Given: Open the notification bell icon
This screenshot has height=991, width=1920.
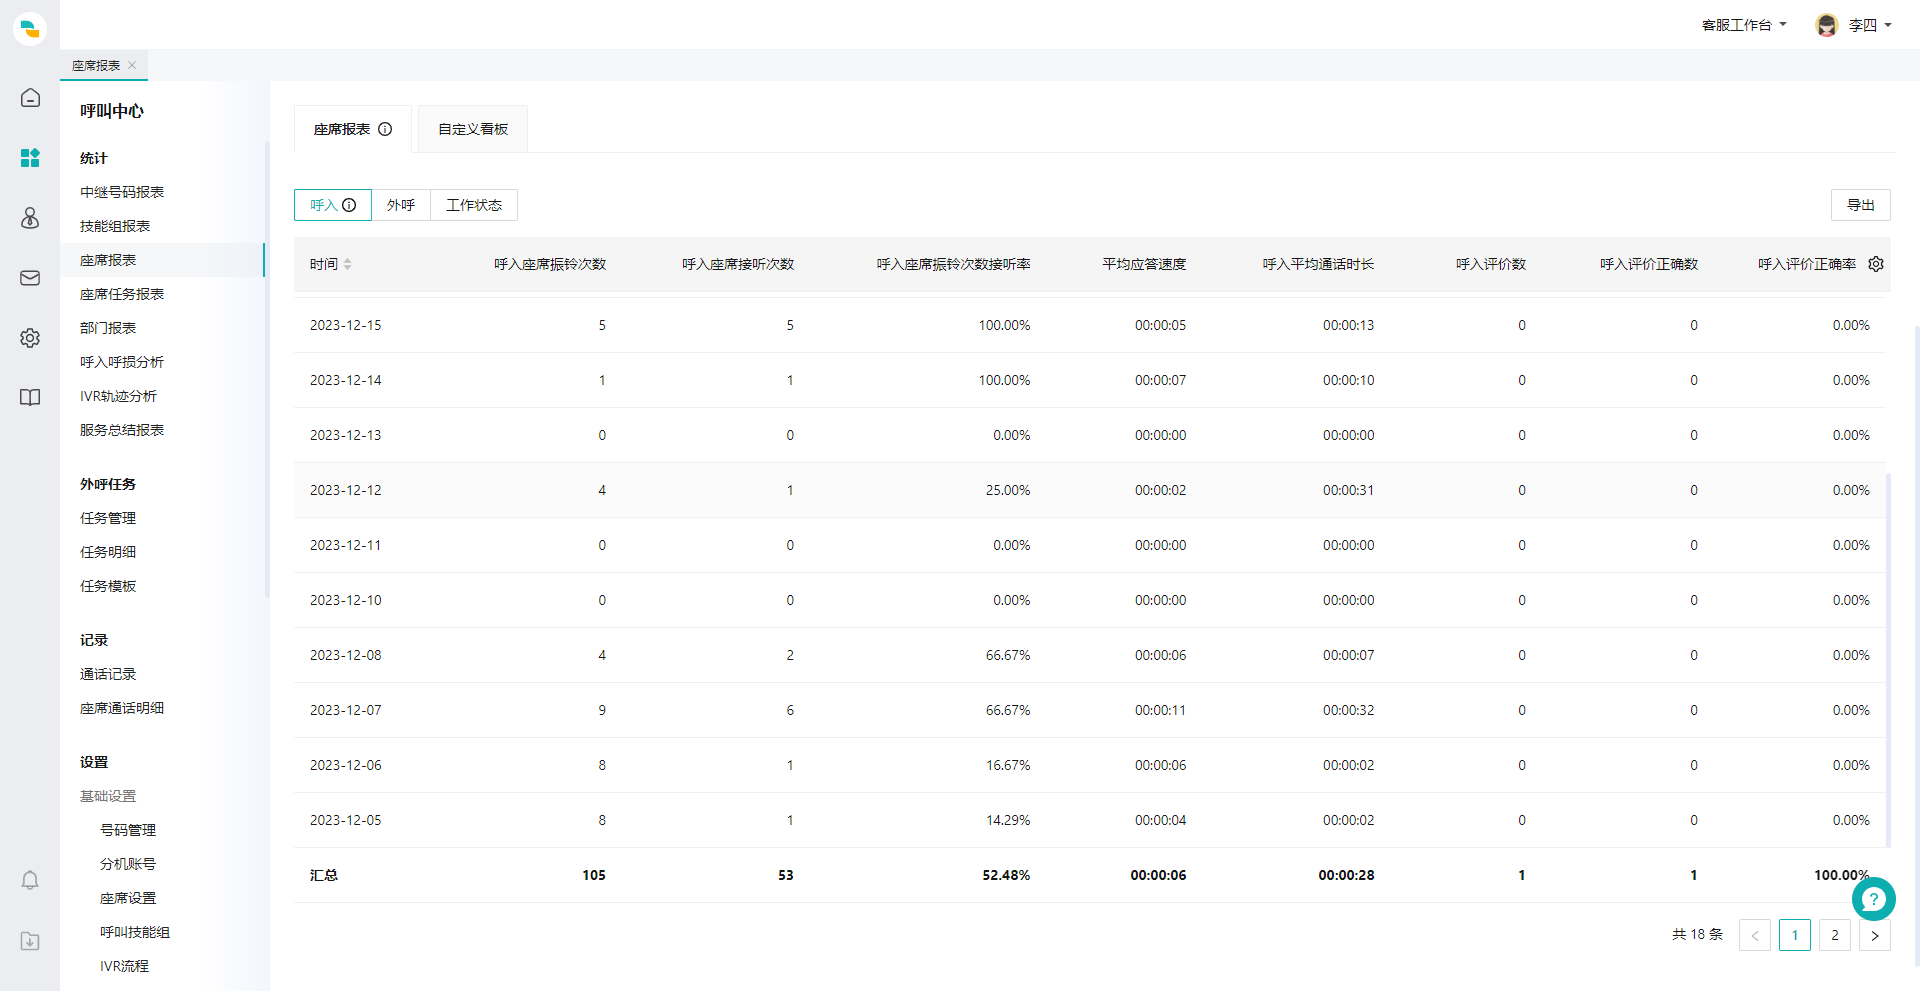Looking at the screenshot, I should (x=30, y=880).
